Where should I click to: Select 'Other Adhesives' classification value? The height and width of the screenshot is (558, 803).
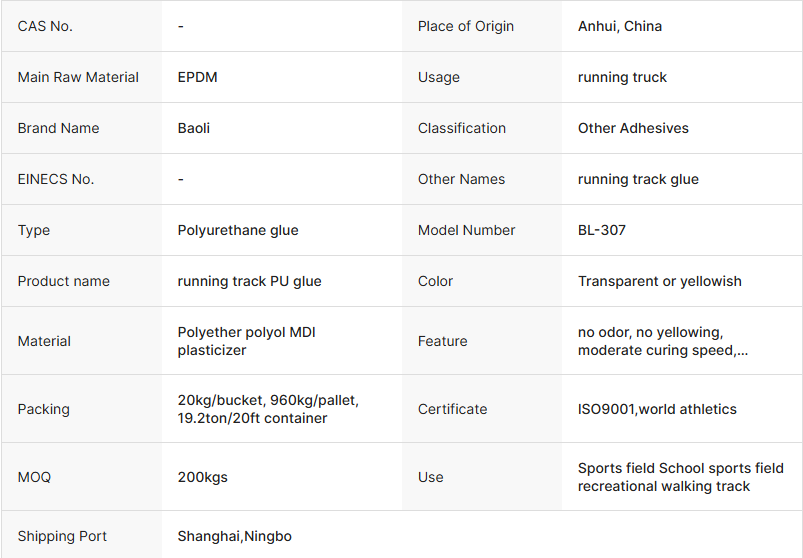633,128
